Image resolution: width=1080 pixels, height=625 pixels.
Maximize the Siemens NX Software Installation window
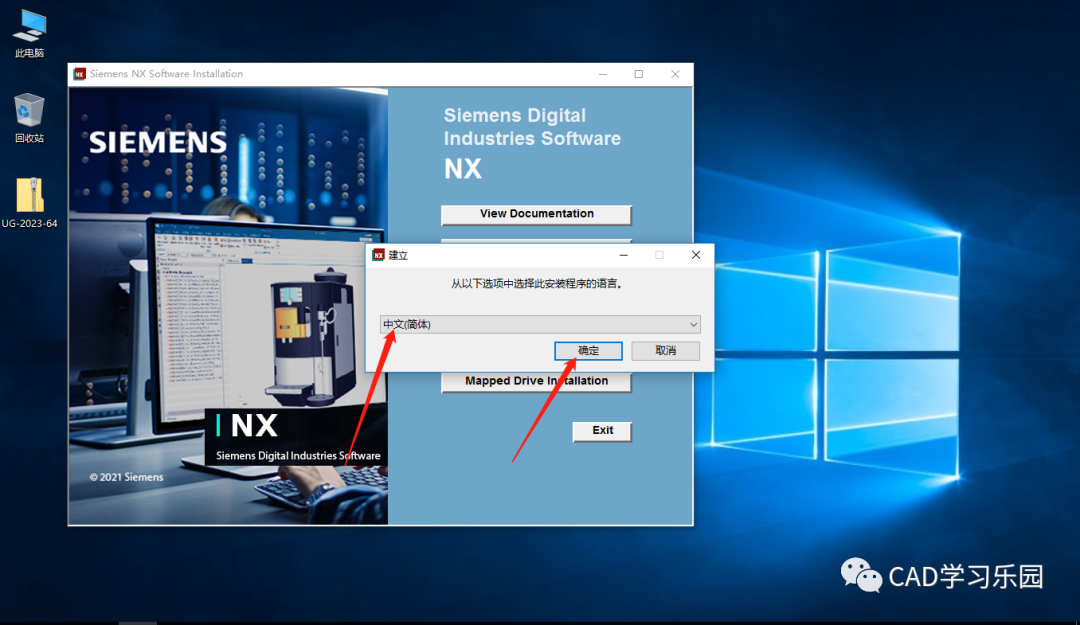pyautogui.click(x=639, y=74)
